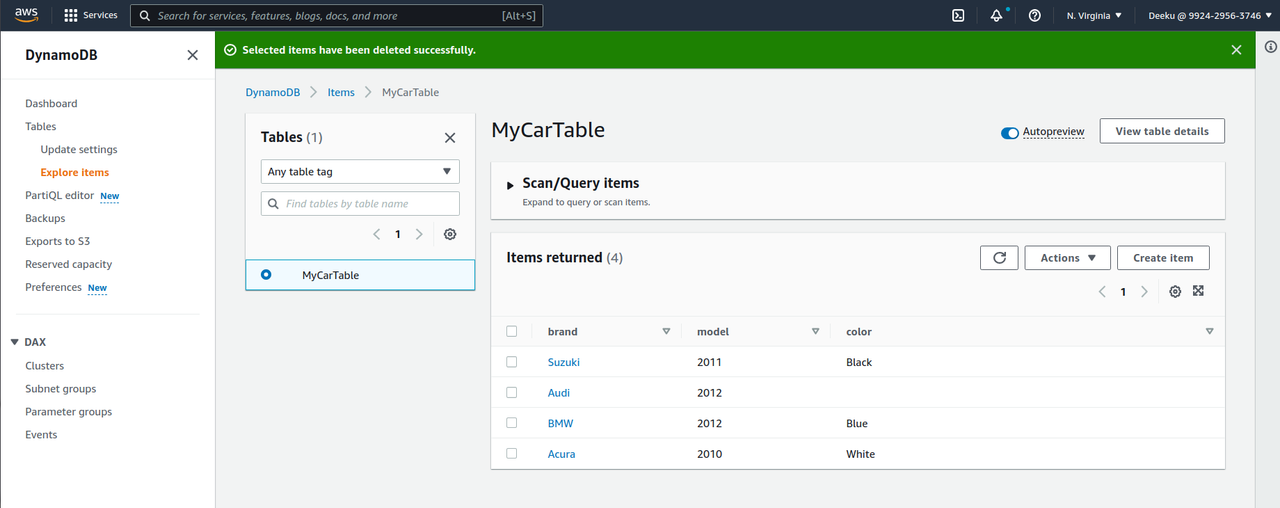Viewport: 1280px width, 508px height.
Task: Click the White color cell
Action: (860, 454)
